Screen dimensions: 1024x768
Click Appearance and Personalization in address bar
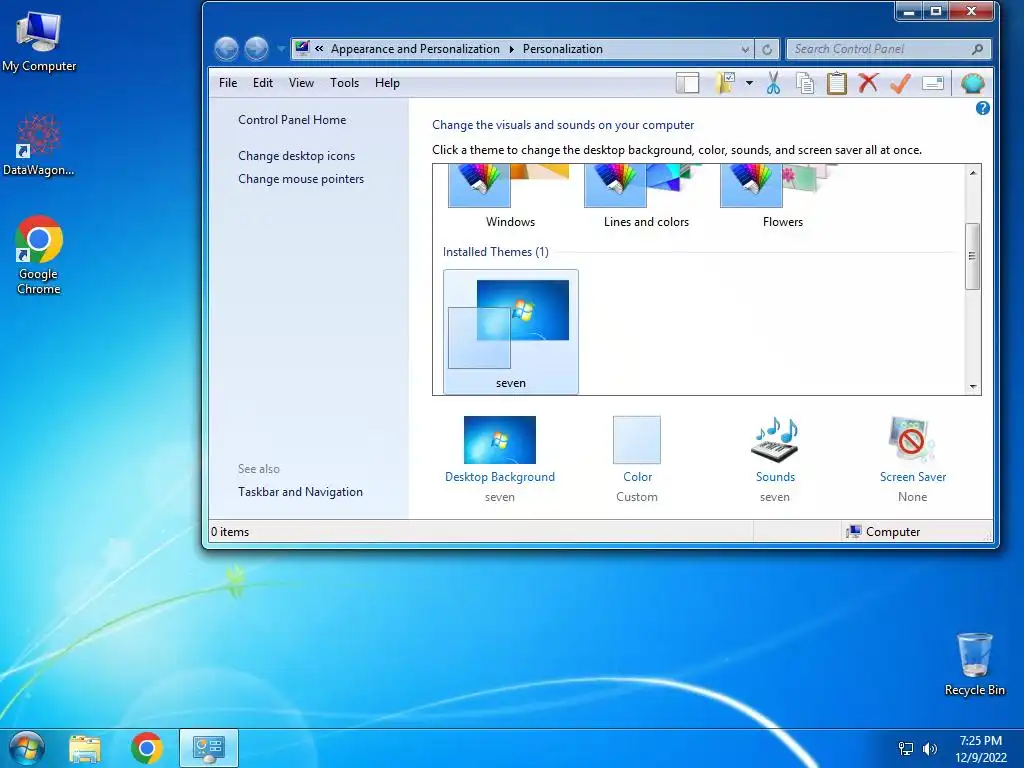tap(415, 49)
